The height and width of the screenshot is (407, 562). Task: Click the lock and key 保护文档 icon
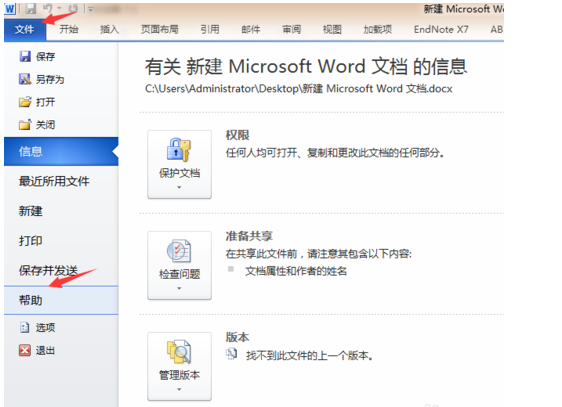[x=179, y=150]
